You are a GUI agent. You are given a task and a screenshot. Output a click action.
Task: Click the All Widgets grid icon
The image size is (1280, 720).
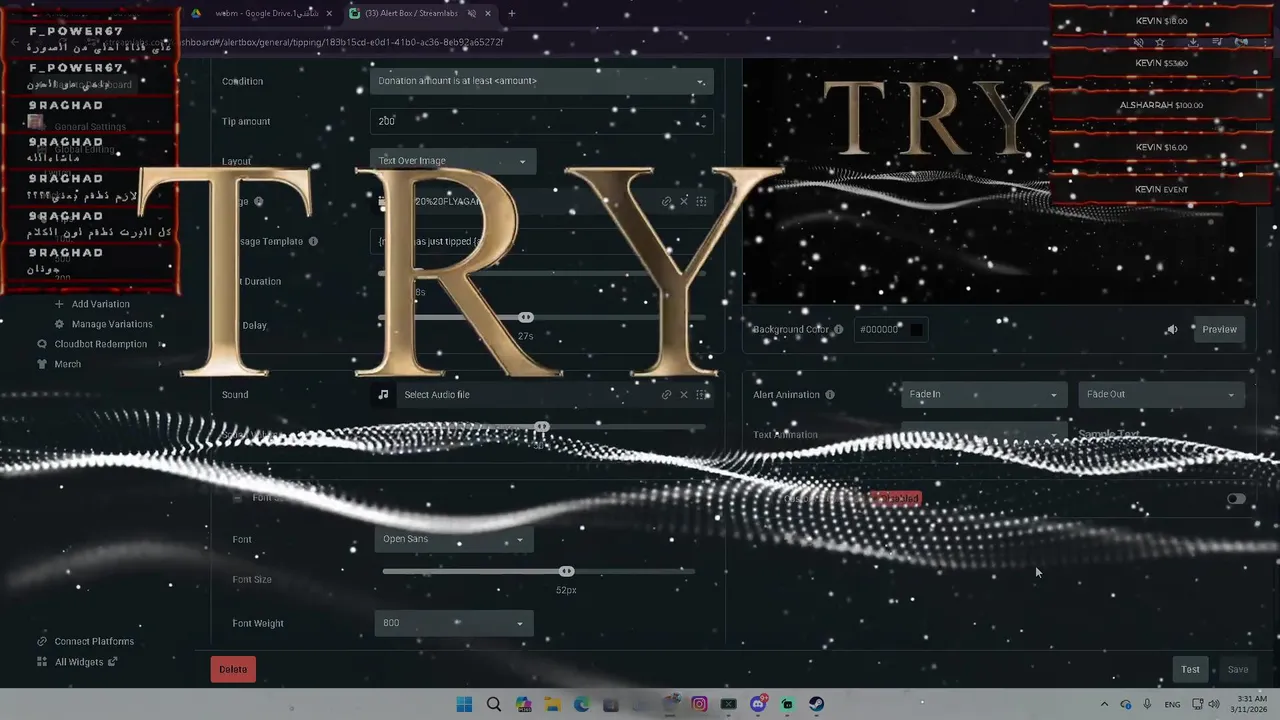(42, 662)
